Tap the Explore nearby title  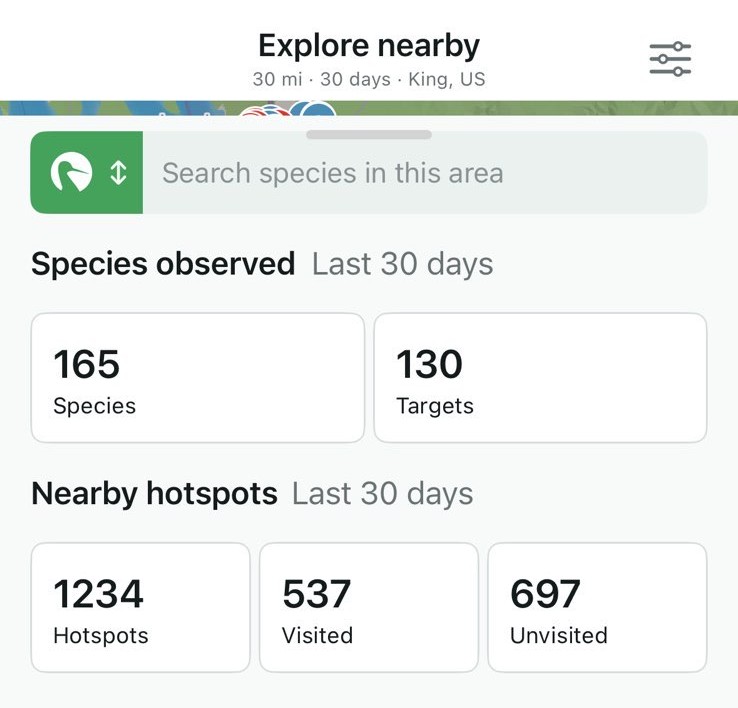point(369,45)
